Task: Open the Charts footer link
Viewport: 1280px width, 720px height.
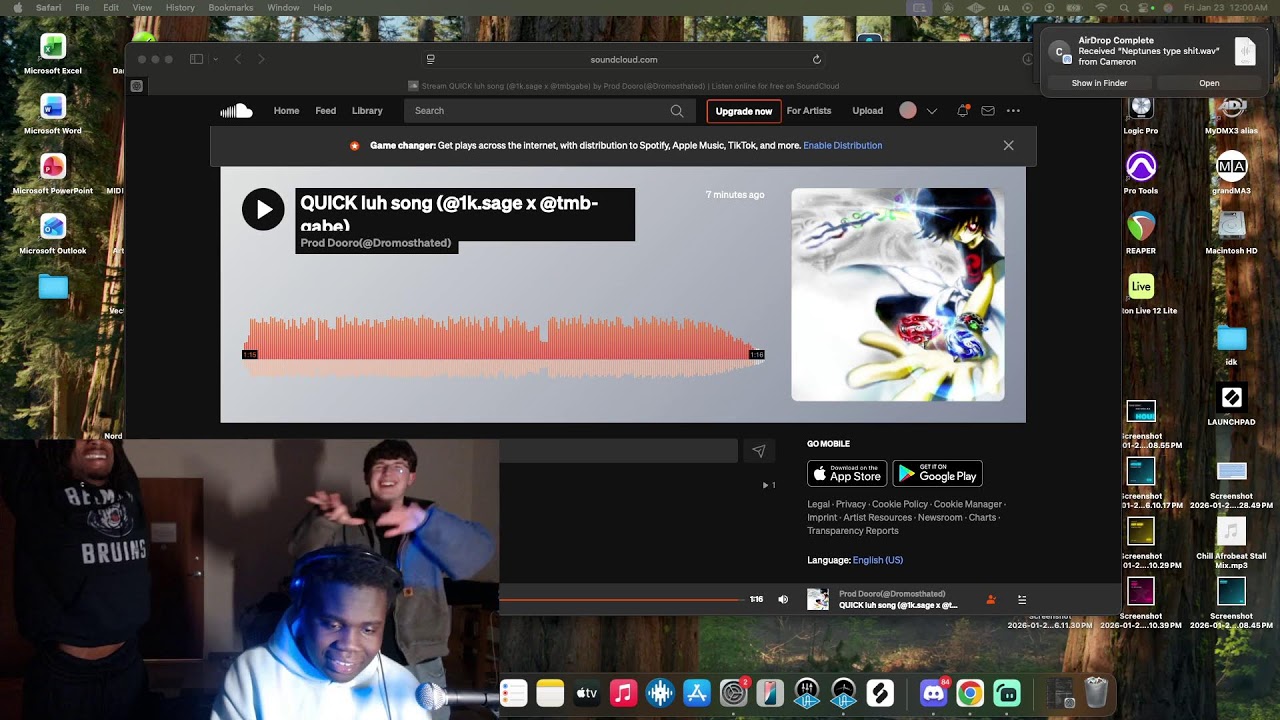Action: pos(982,517)
